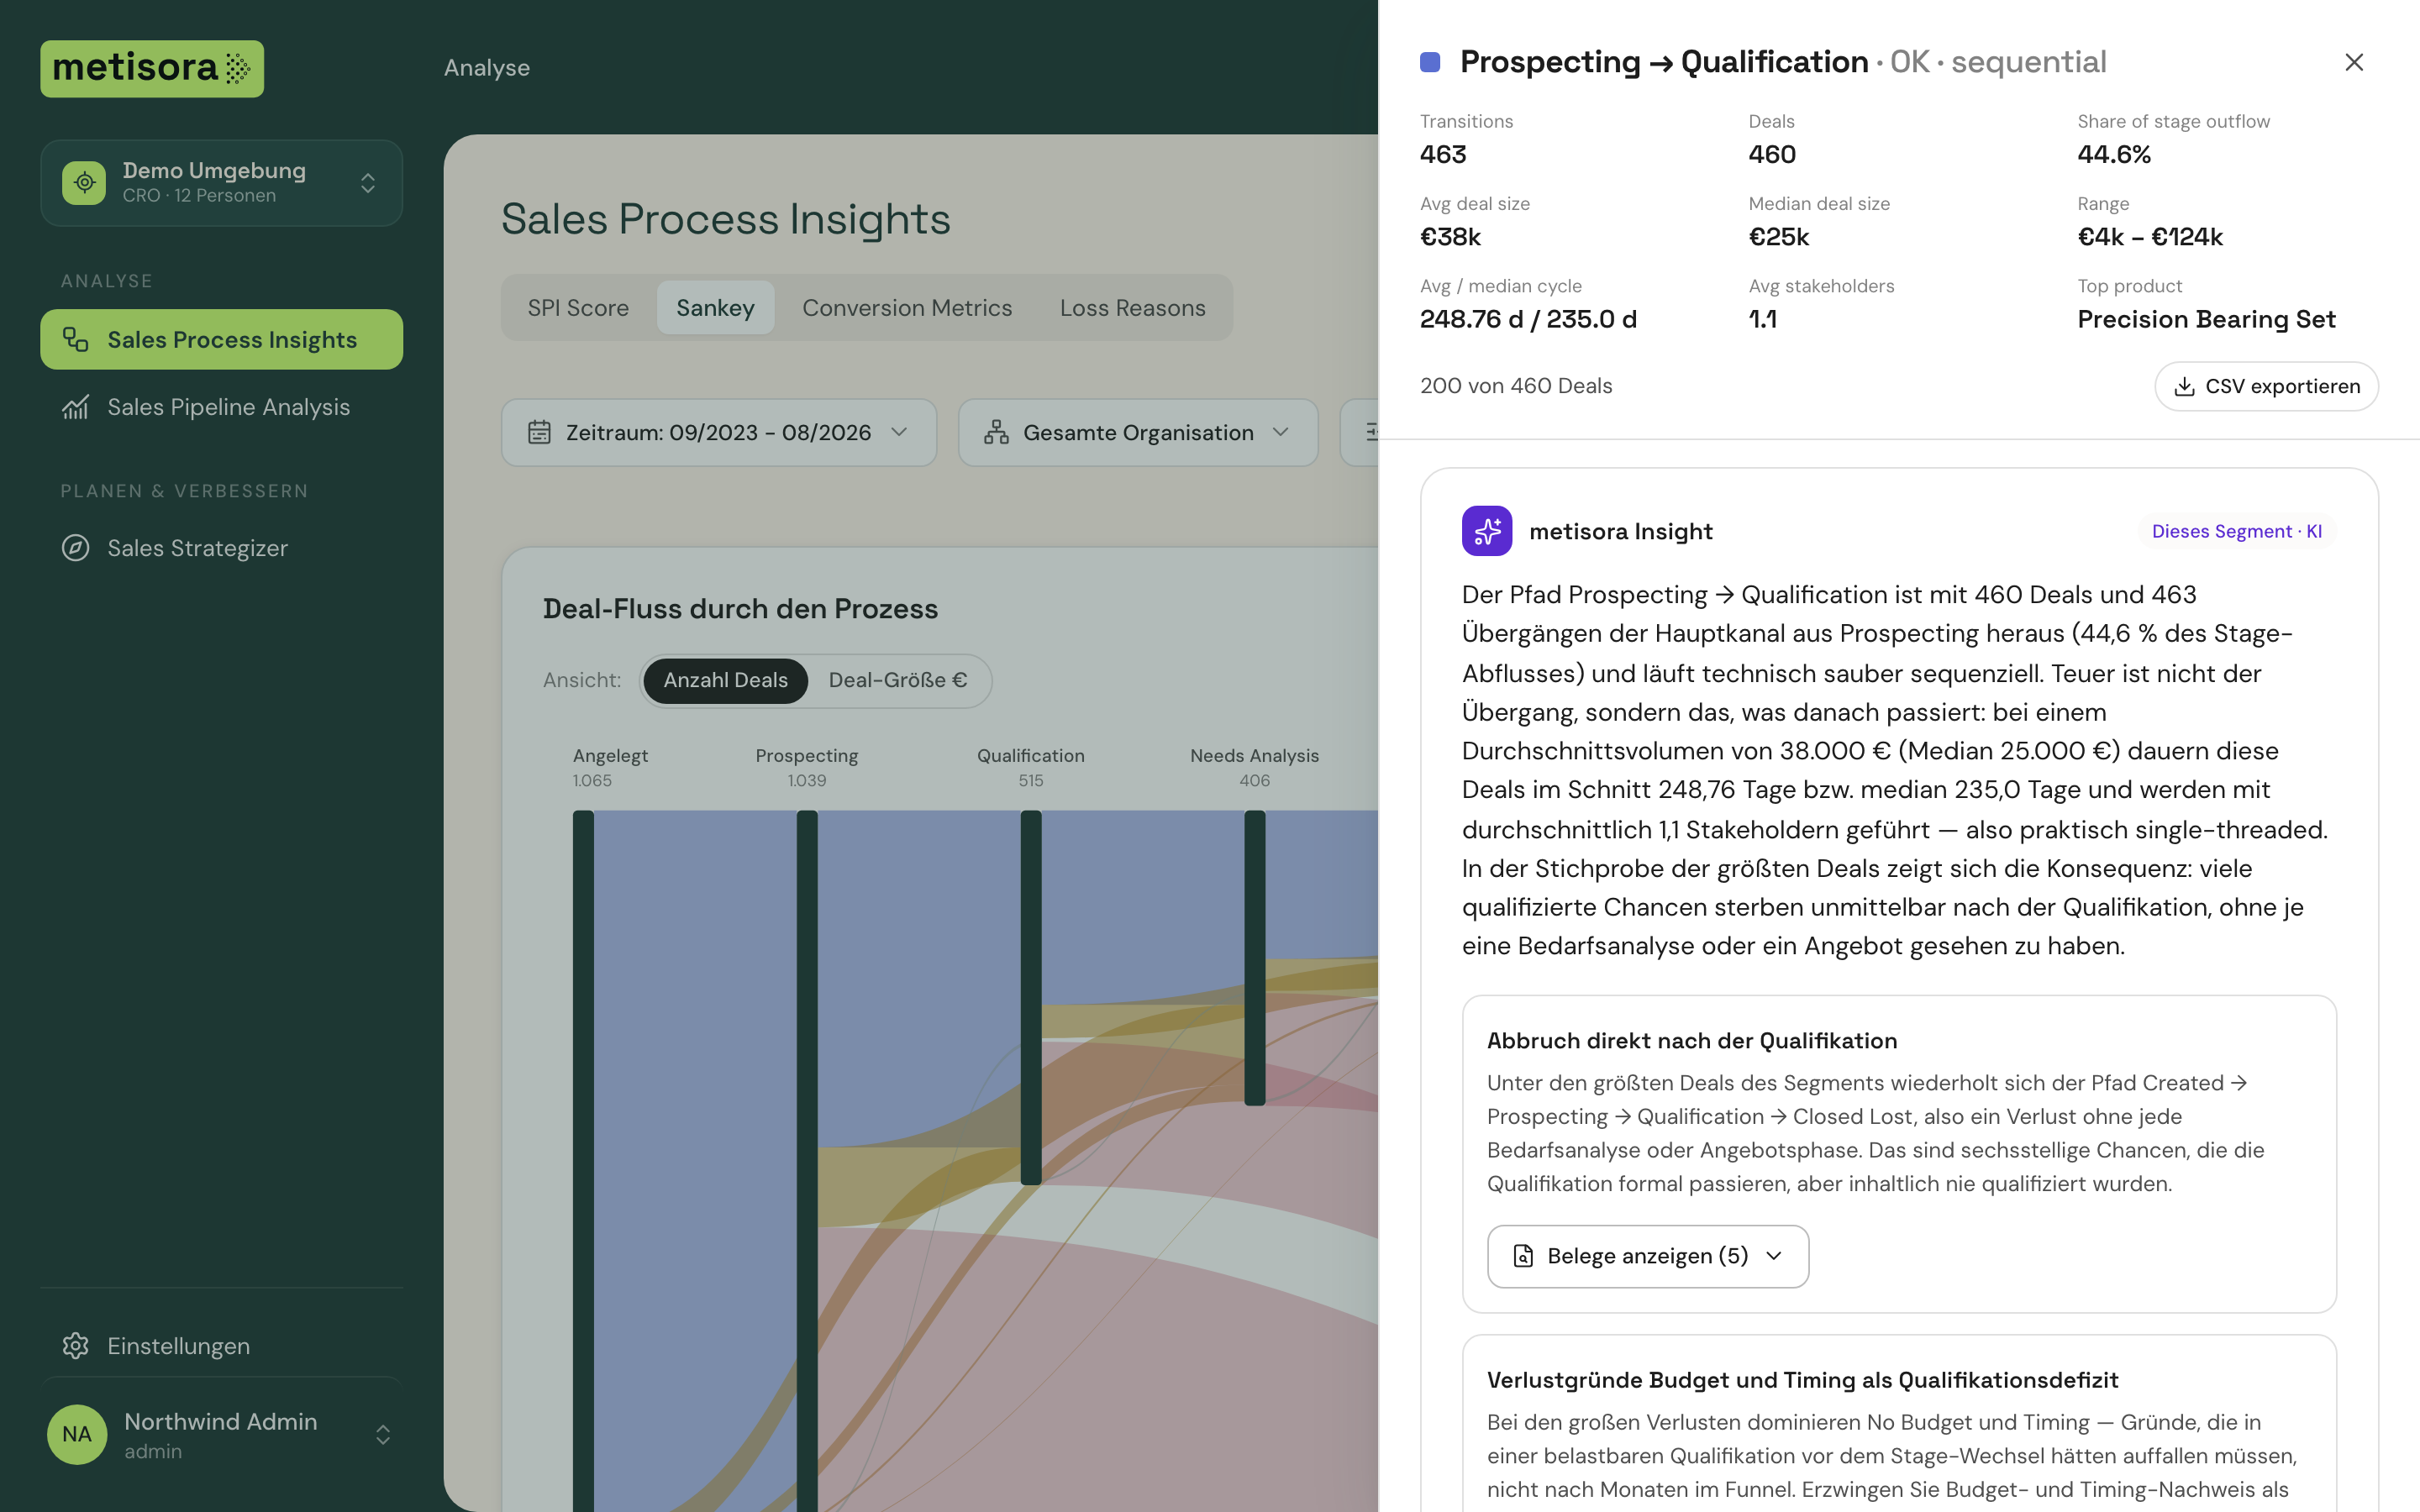Click the Angelegt Sankey node bar
Image resolution: width=2420 pixels, height=1512 pixels.
583,1160
